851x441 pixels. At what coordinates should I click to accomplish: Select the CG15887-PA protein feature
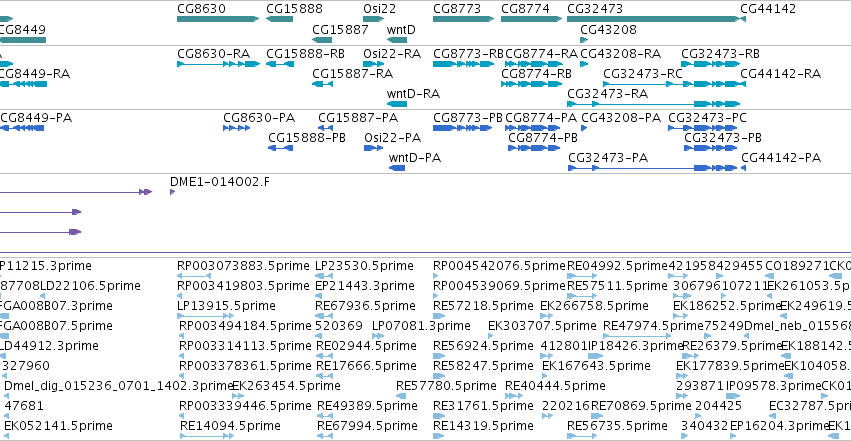click(x=325, y=128)
